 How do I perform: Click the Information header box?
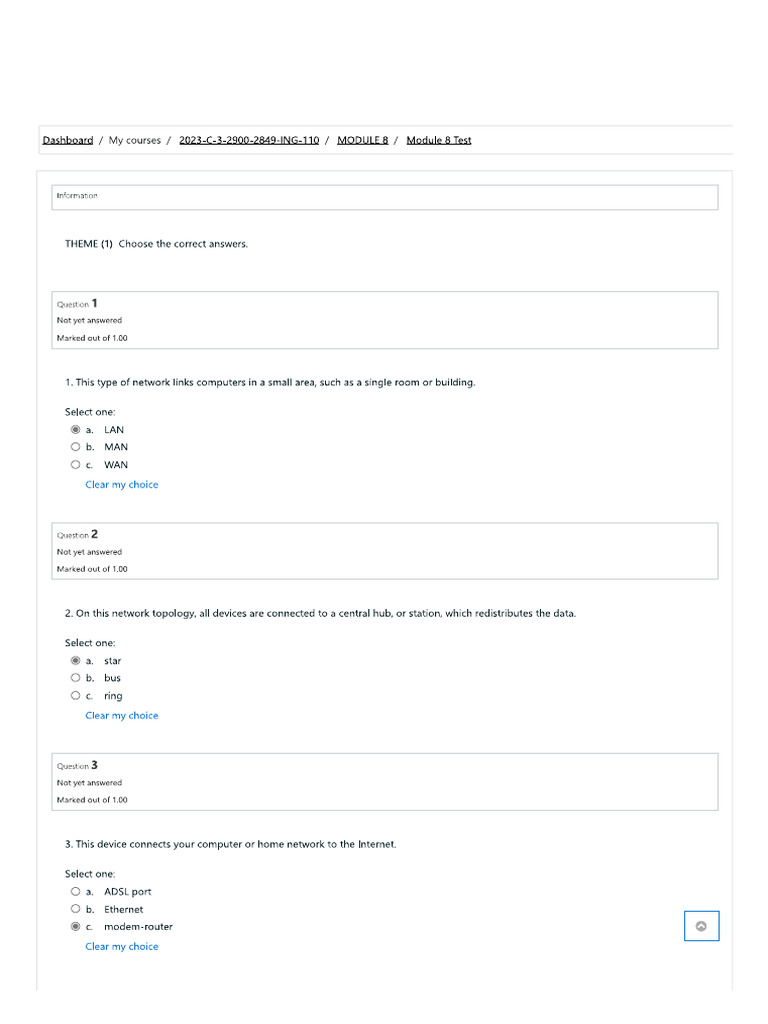tap(384, 196)
